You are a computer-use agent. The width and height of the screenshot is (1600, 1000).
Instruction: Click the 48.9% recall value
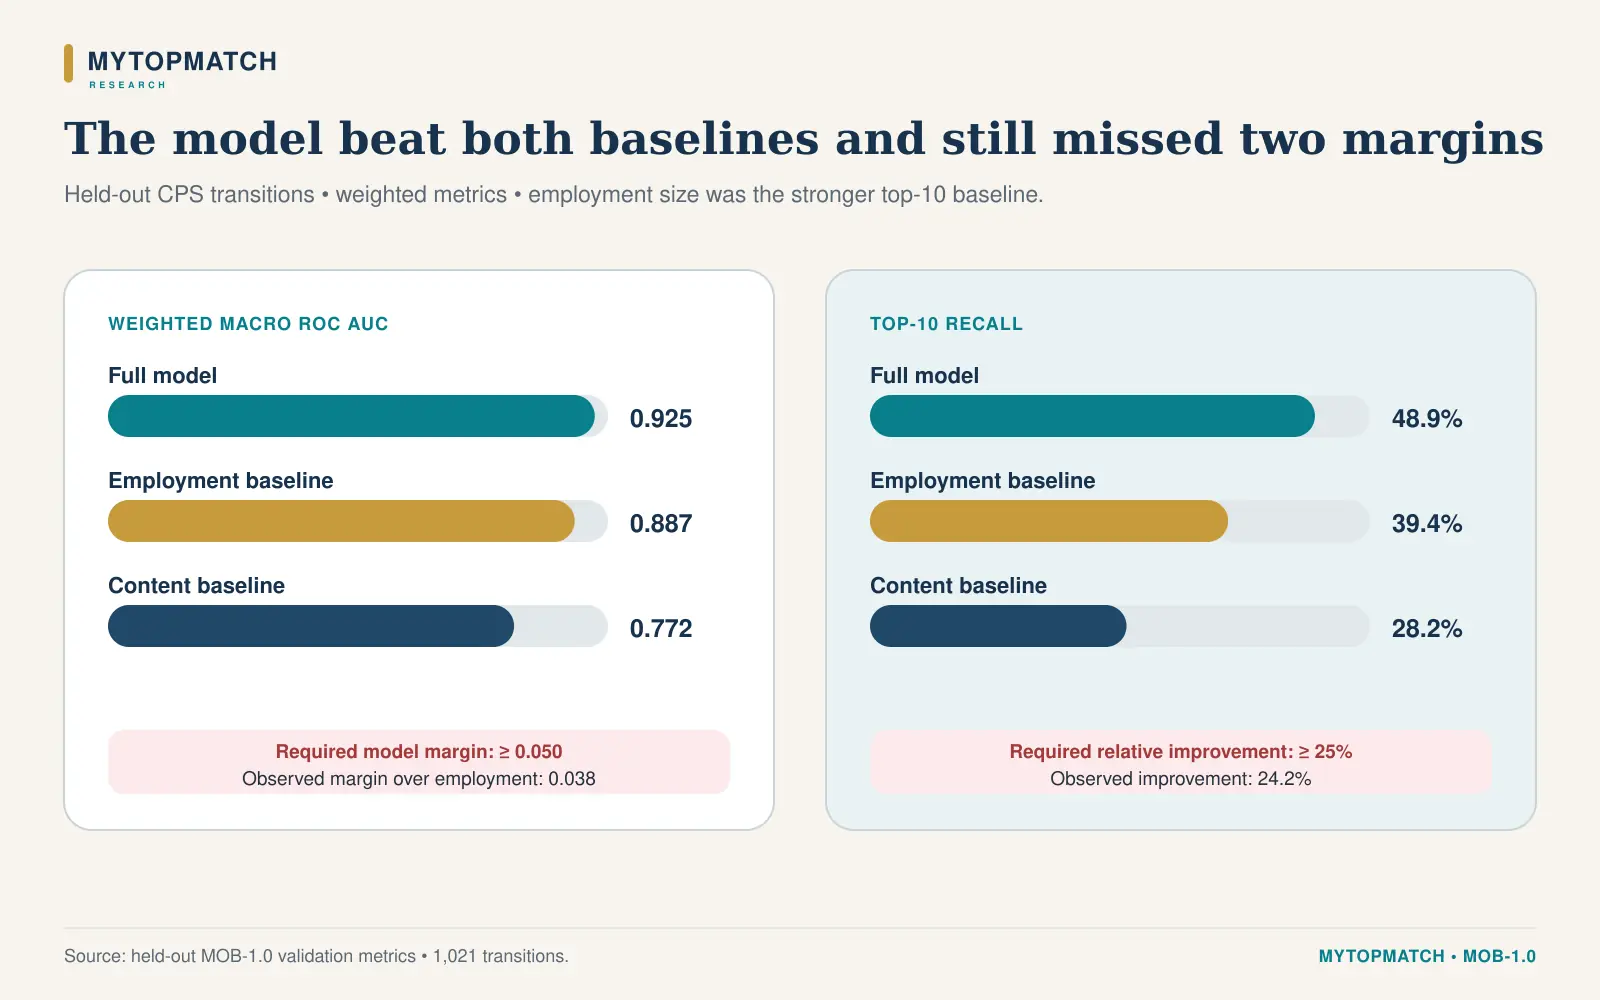pos(1427,419)
